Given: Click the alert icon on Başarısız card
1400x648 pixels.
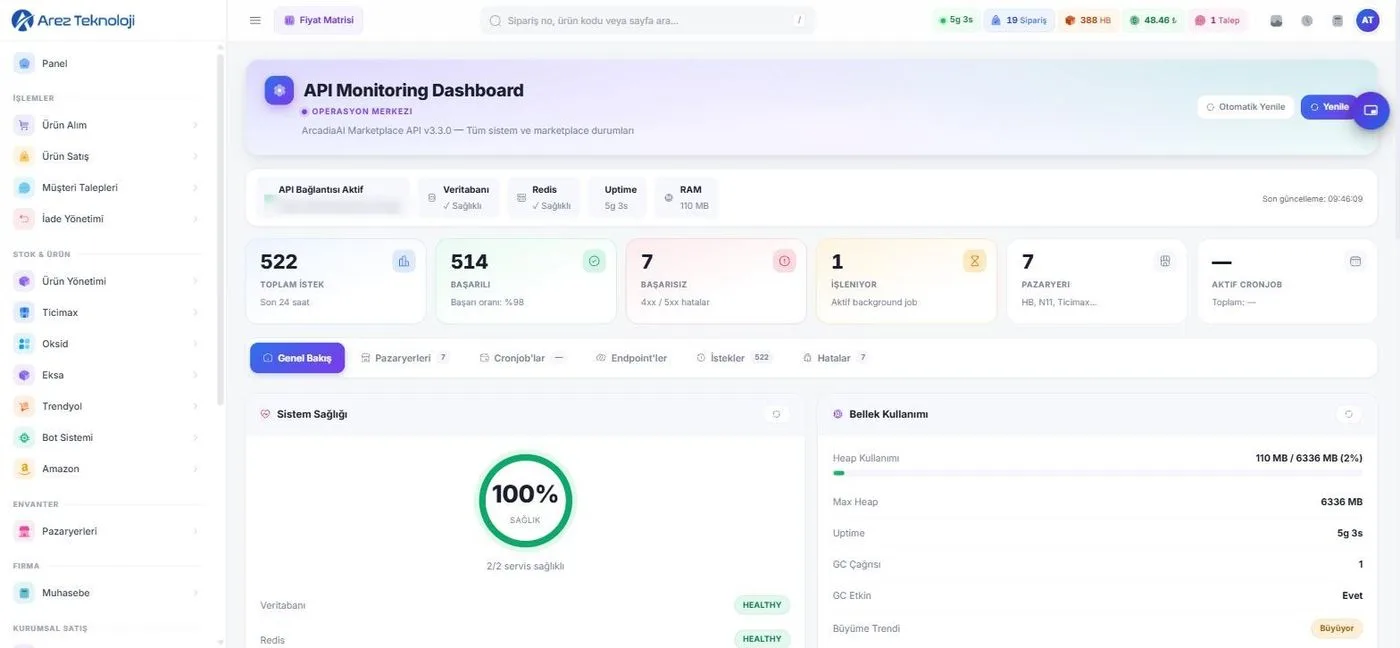Looking at the screenshot, I should [x=784, y=261].
